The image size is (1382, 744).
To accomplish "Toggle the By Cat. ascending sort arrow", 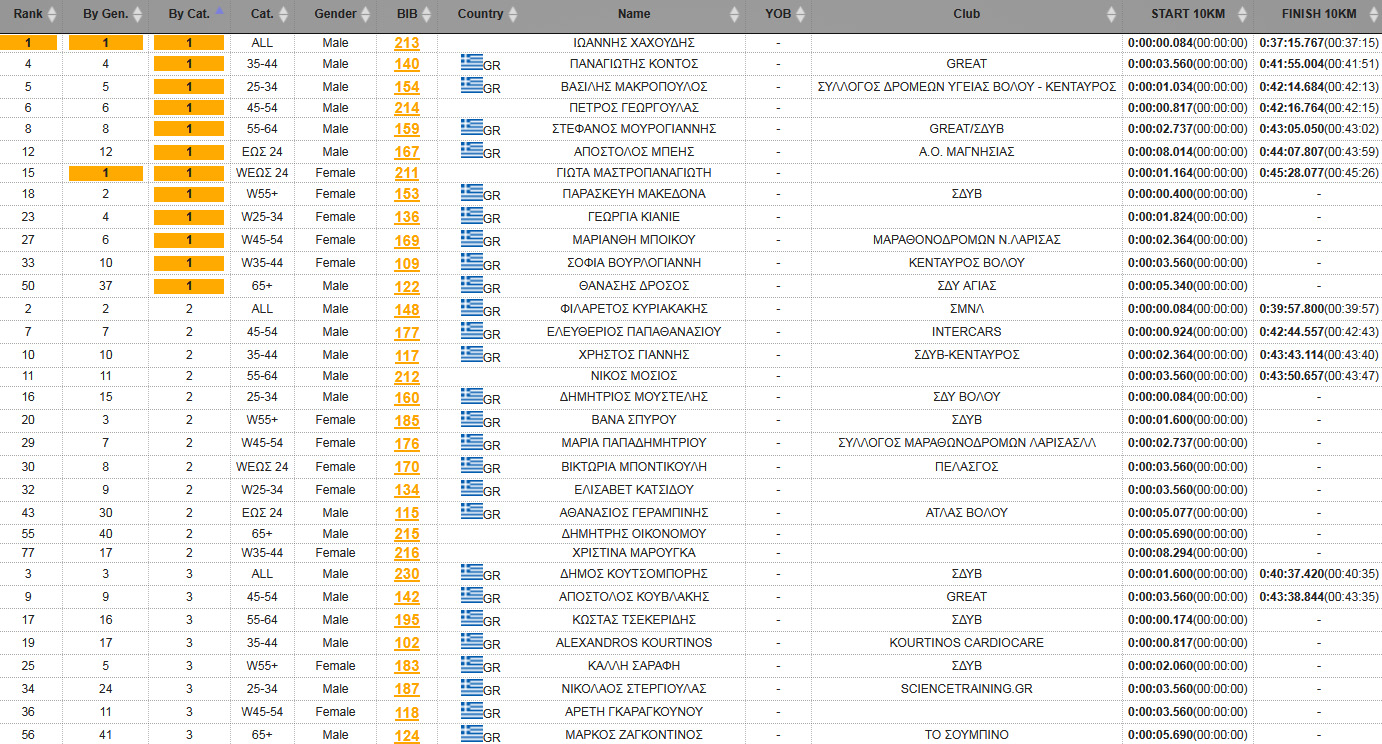I will (x=219, y=11).
